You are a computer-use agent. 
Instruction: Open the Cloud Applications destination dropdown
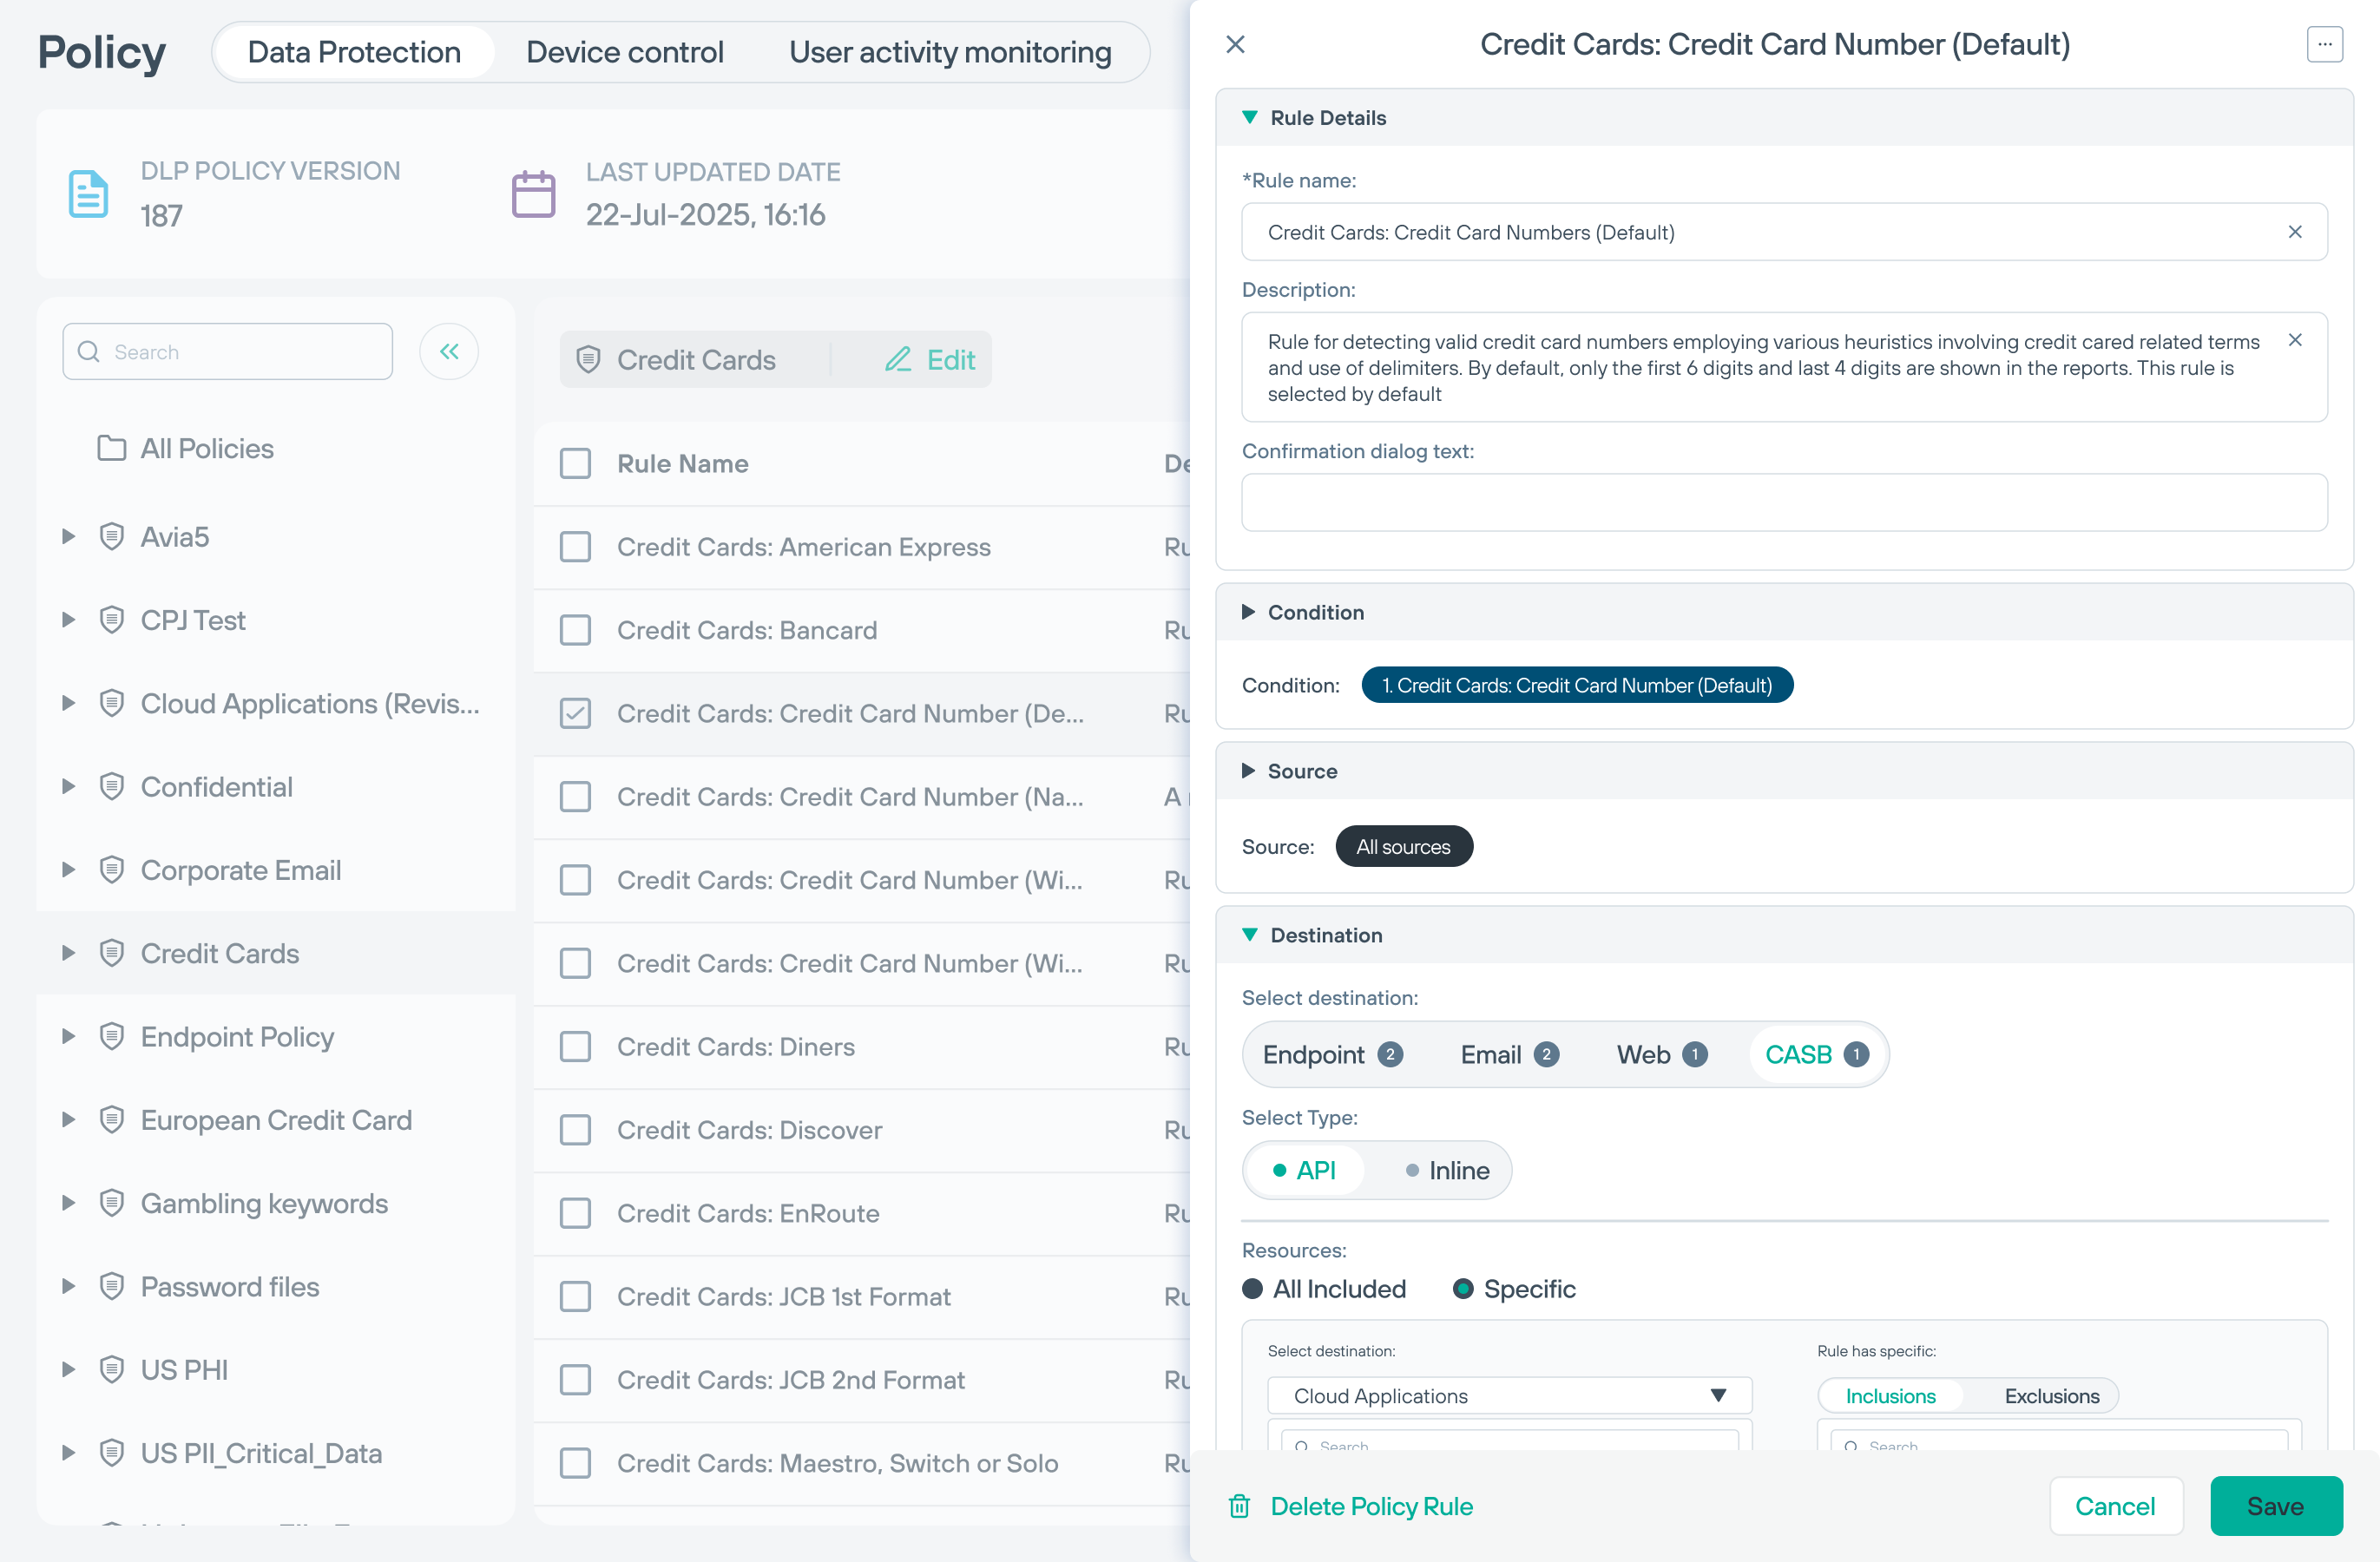1509,1395
